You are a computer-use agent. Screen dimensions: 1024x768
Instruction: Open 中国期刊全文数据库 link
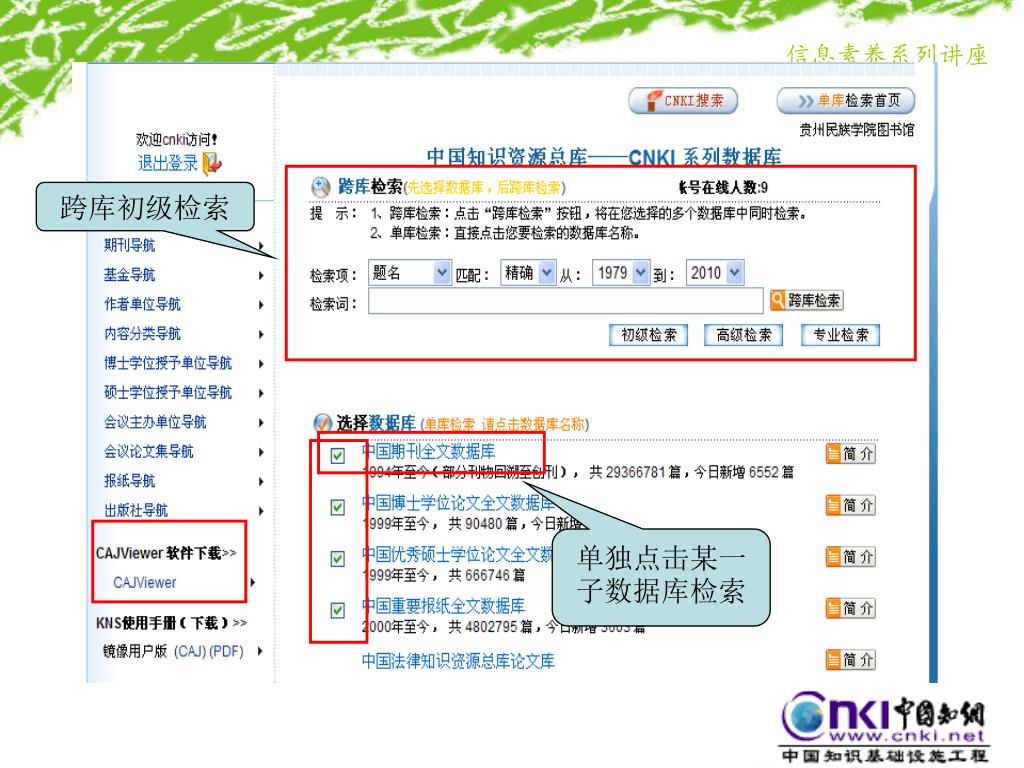[428, 451]
